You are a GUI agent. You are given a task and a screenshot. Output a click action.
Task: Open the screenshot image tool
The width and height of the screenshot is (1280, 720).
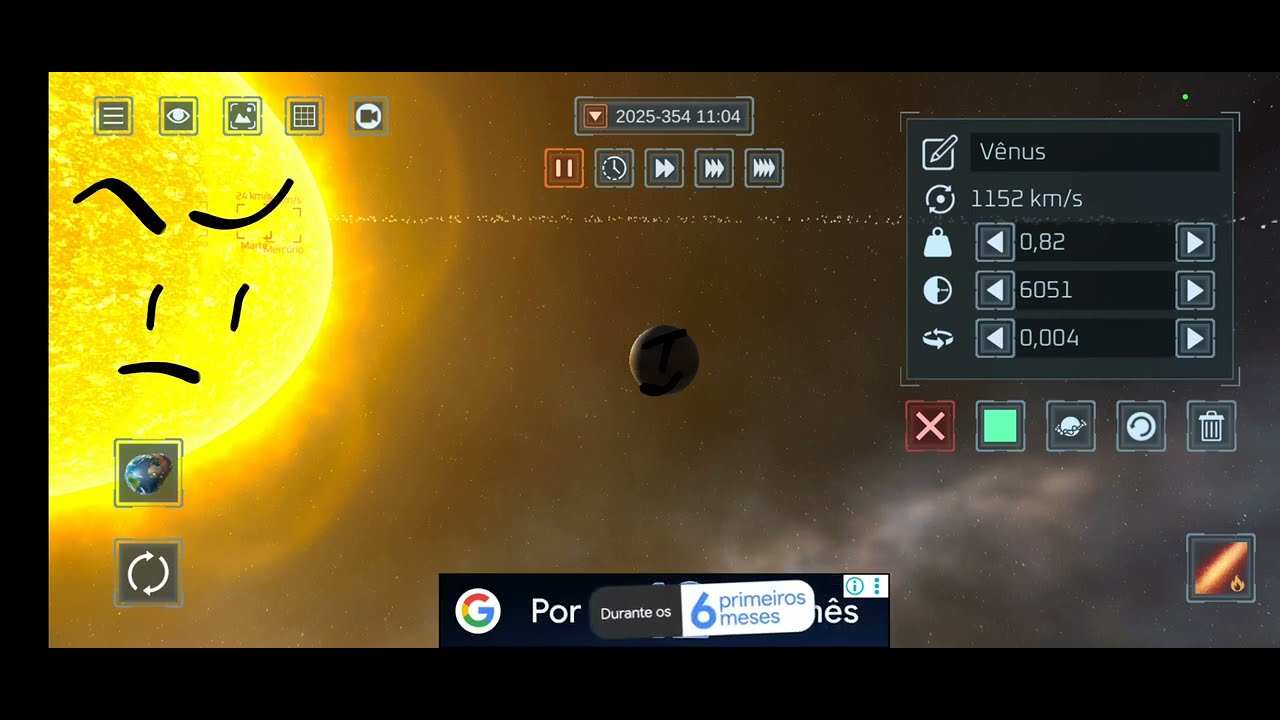[242, 117]
